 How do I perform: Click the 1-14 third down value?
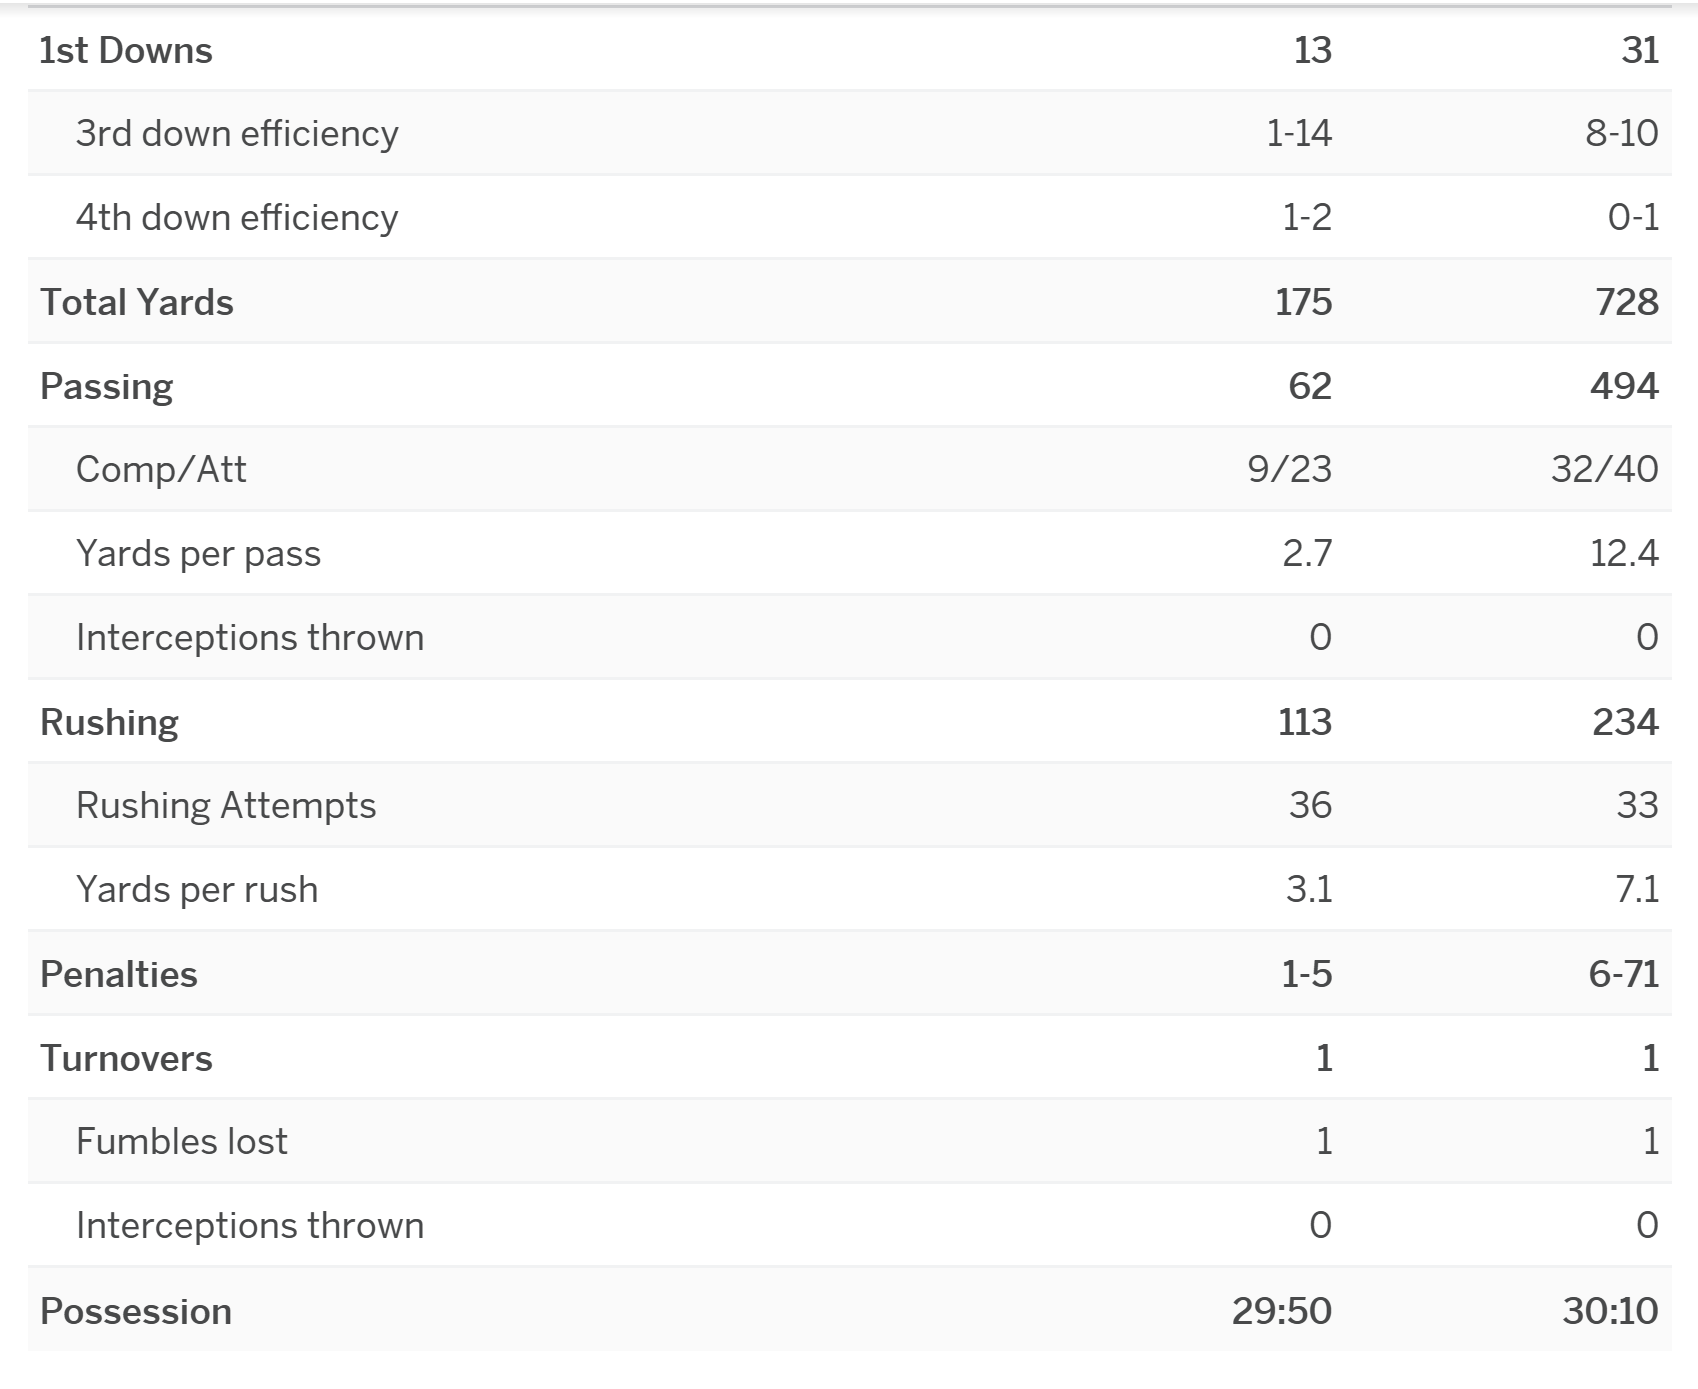[x=1298, y=133]
